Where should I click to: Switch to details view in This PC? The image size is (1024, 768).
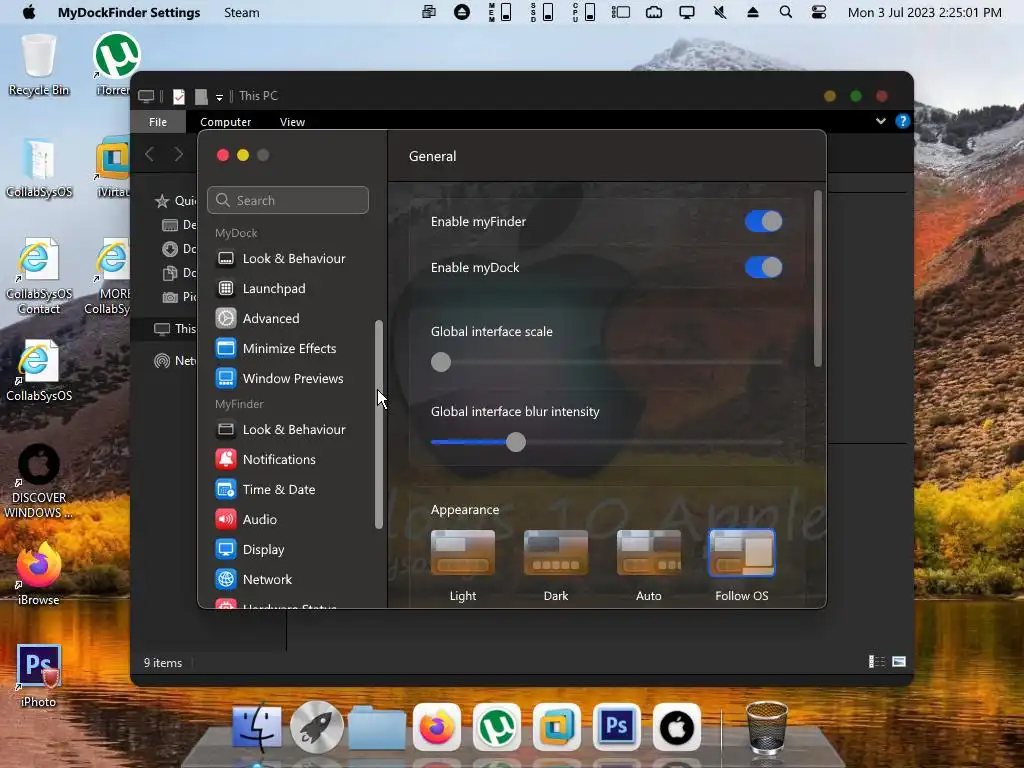[876, 662]
